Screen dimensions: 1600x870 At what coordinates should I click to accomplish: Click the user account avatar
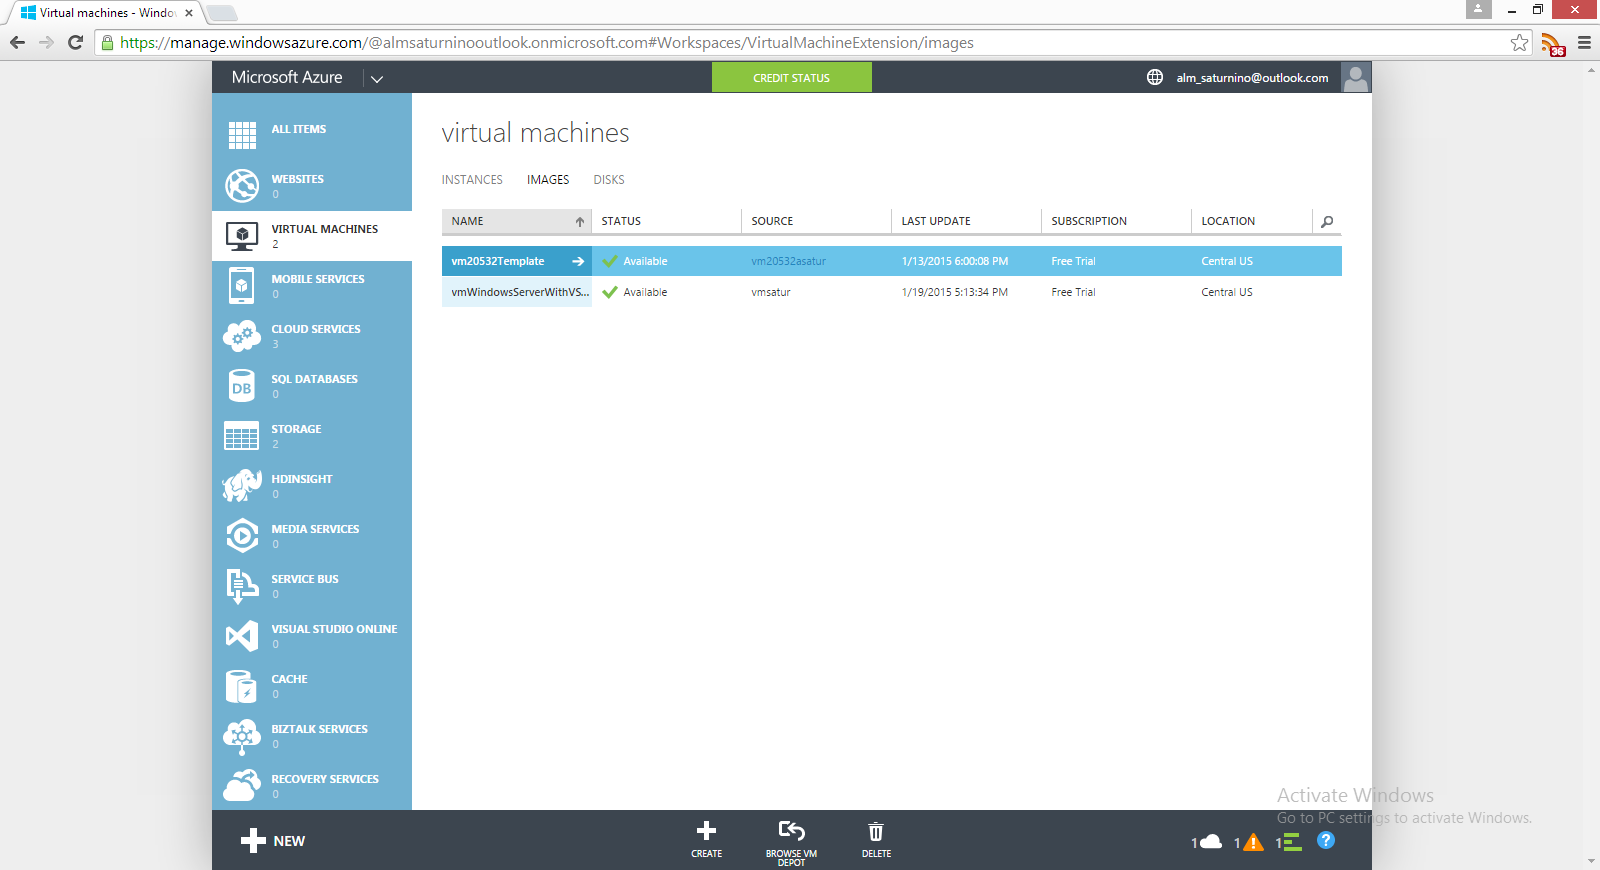click(x=1356, y=77)
